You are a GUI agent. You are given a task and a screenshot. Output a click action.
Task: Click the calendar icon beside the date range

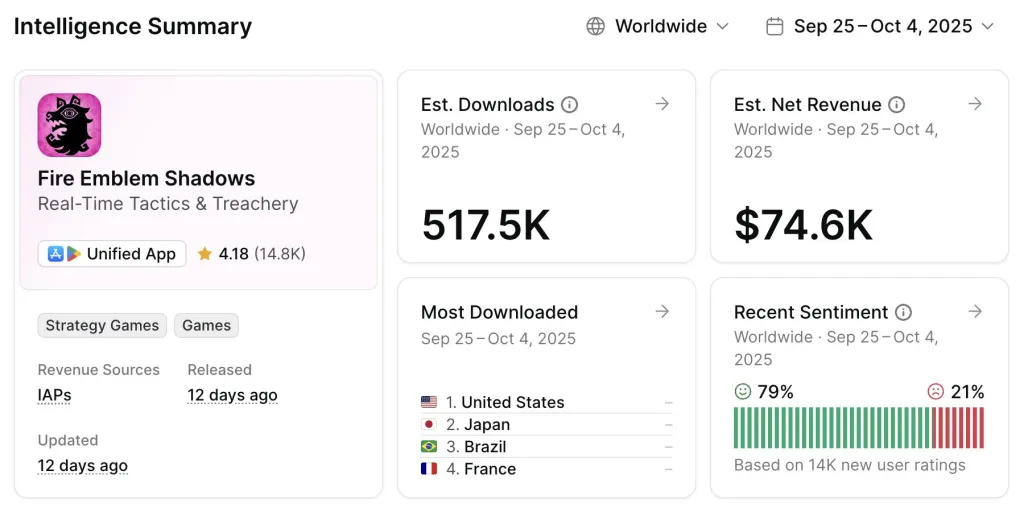[775, 26]
